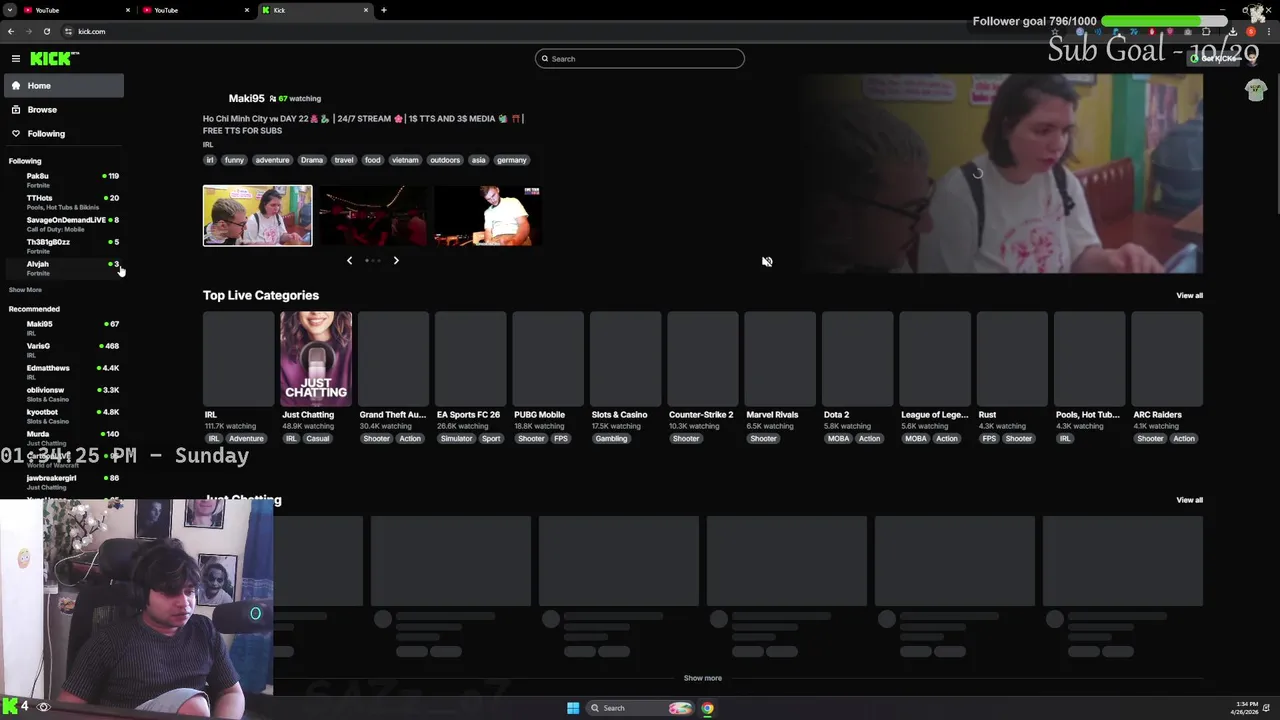This screenshot has height=720, width=1280.
Task: Select the red-lit second featured thumbnail
Action: 373,215
